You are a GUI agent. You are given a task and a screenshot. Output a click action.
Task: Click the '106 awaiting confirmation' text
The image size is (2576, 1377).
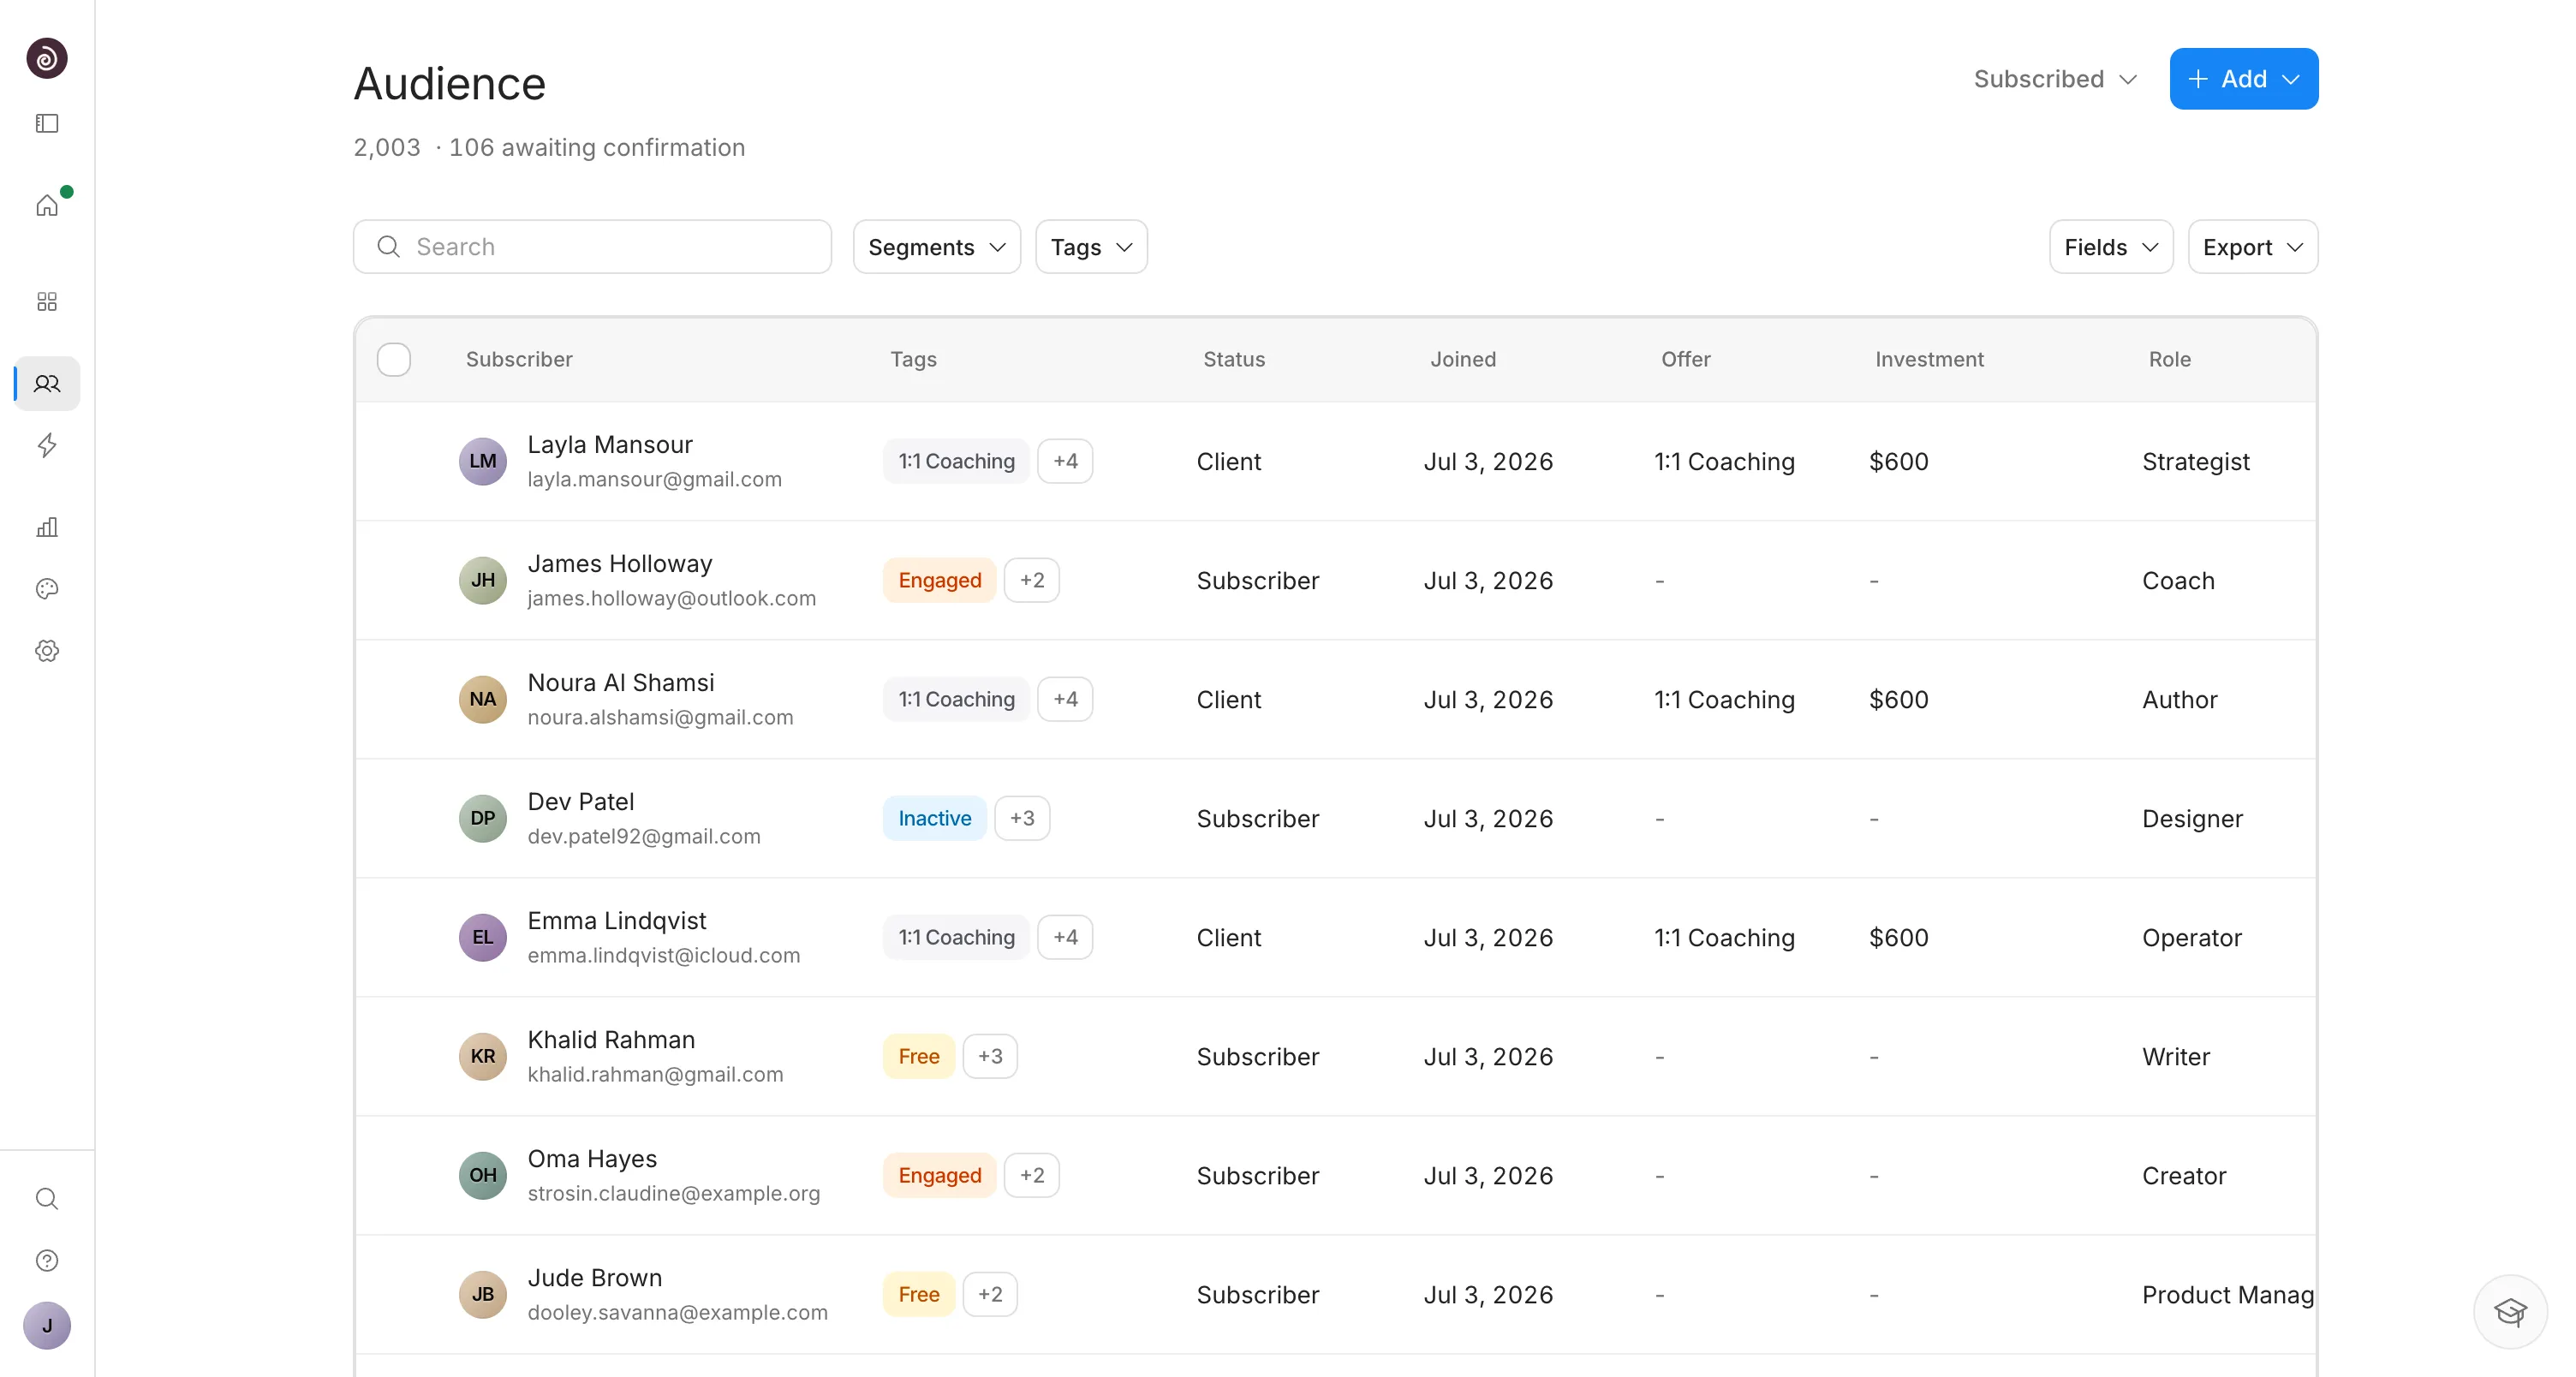pos(597,147)
